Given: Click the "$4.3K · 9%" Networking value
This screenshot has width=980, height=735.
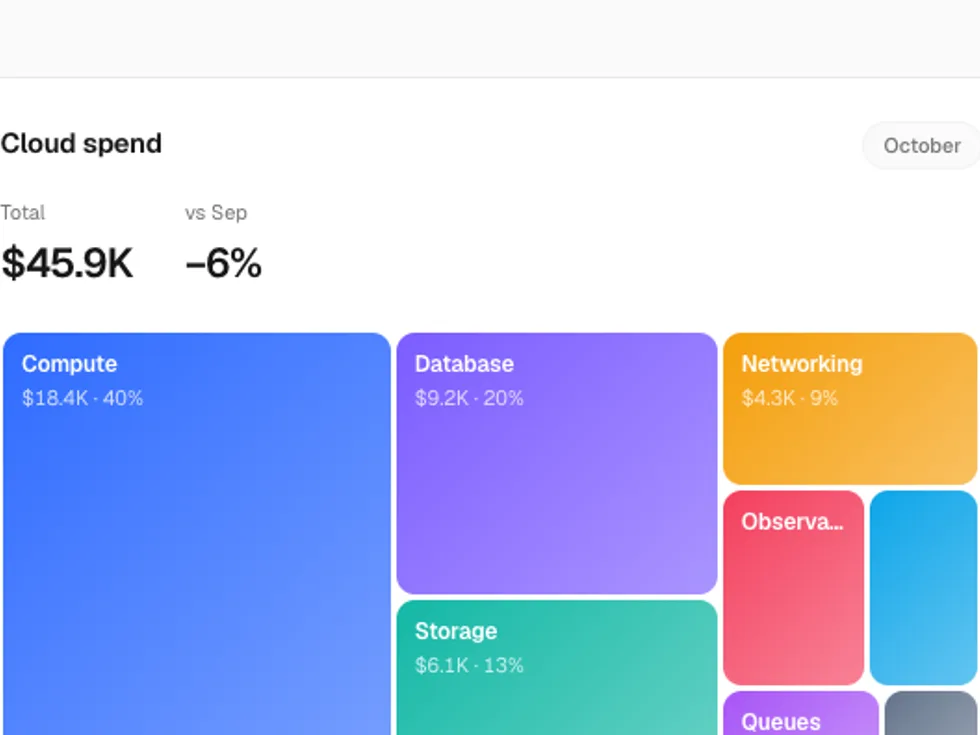Looking at the screenshot, I should pyautogui.click(x=789, y=398).
